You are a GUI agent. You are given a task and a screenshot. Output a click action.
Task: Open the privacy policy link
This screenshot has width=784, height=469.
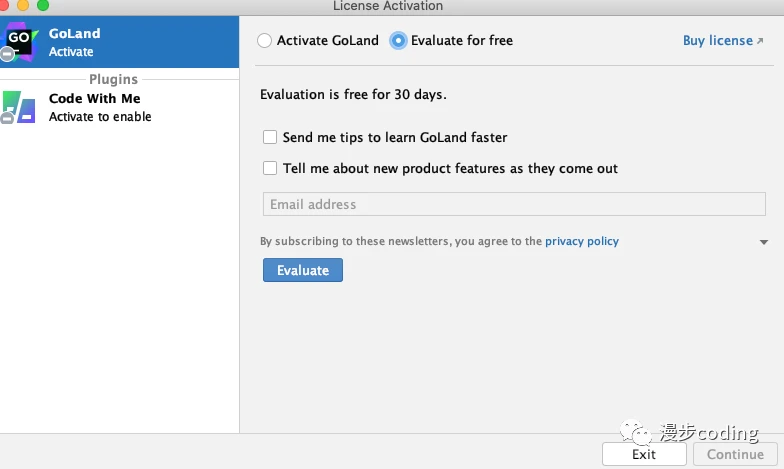click(x=581, y=241)
